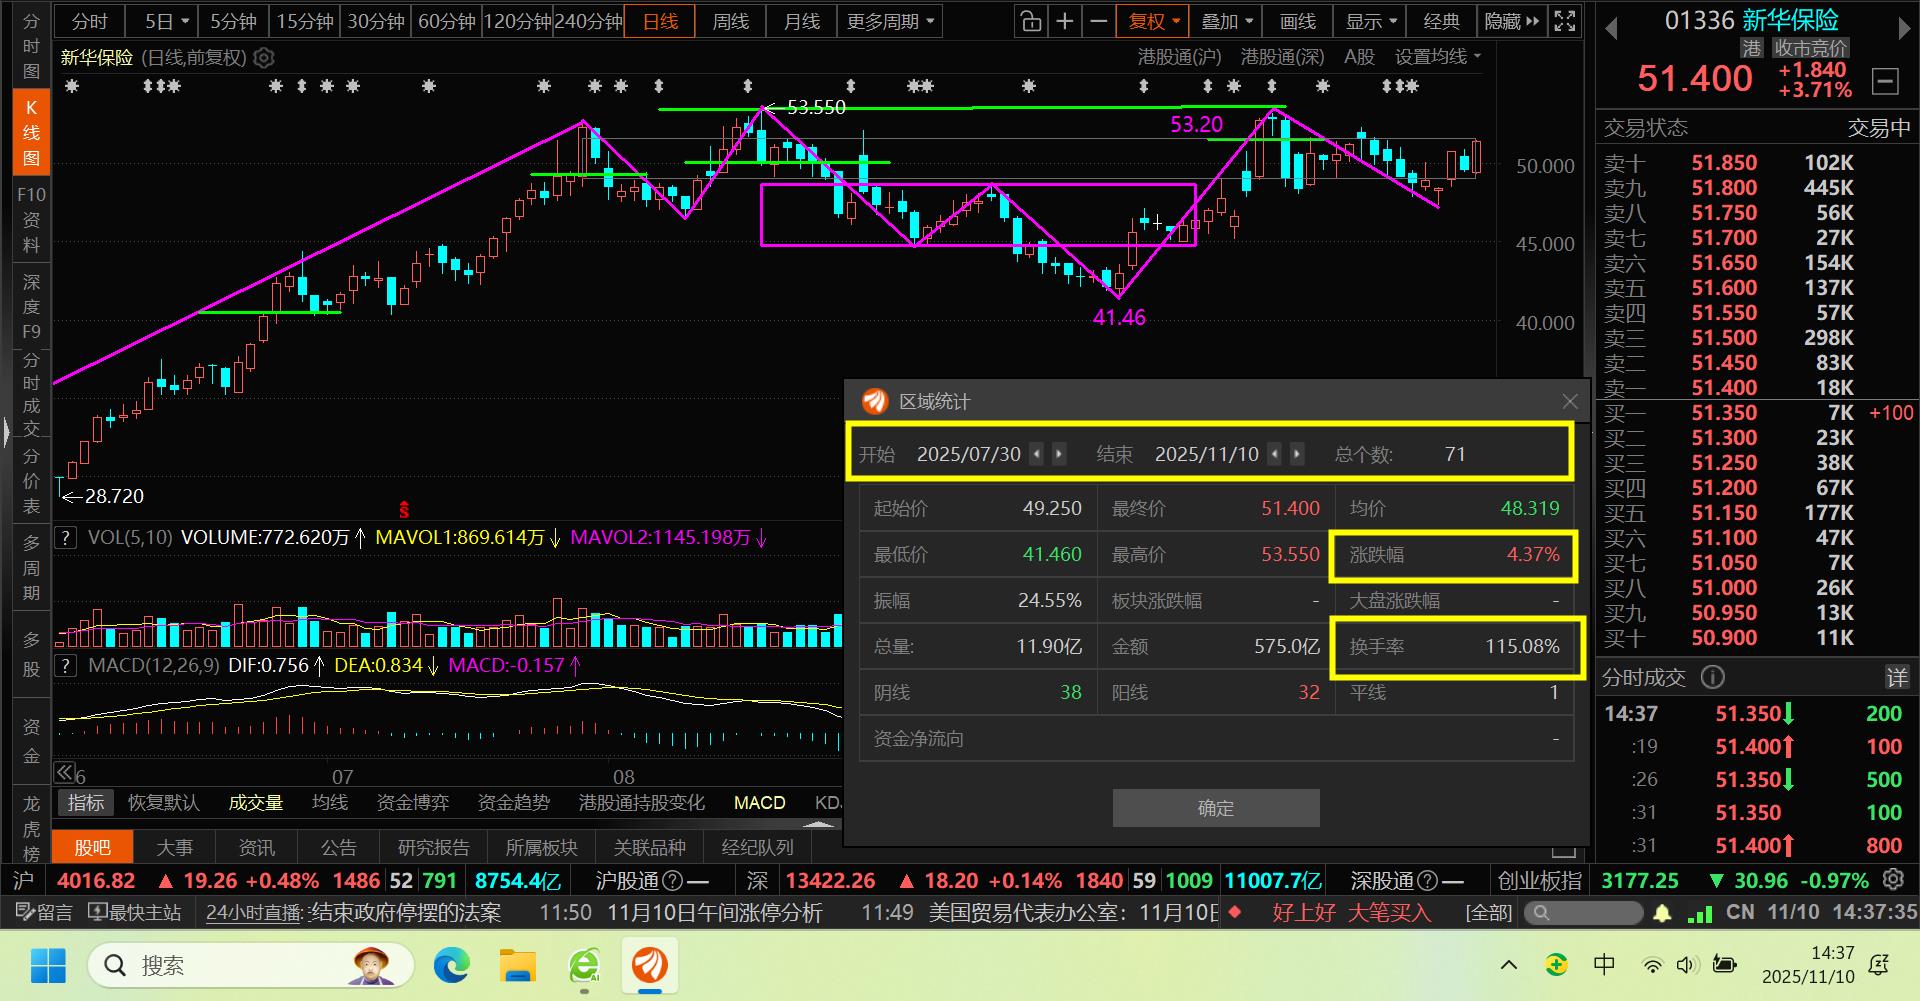Viewport: 1920px width, 1001px height.
Task: Open chart settings gear next to 新华保险 title
Action: (x=264, y=58)
